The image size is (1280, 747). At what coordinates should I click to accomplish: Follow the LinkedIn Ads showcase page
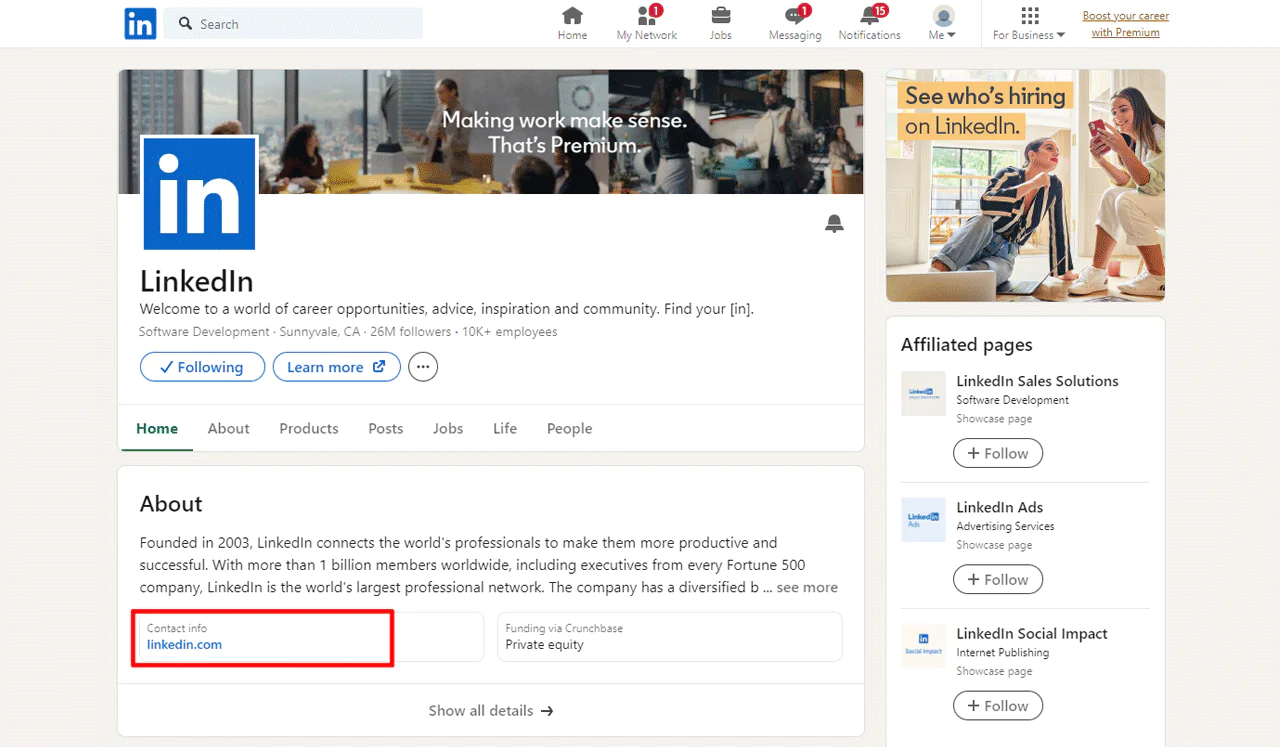click(x=997, y=579)
